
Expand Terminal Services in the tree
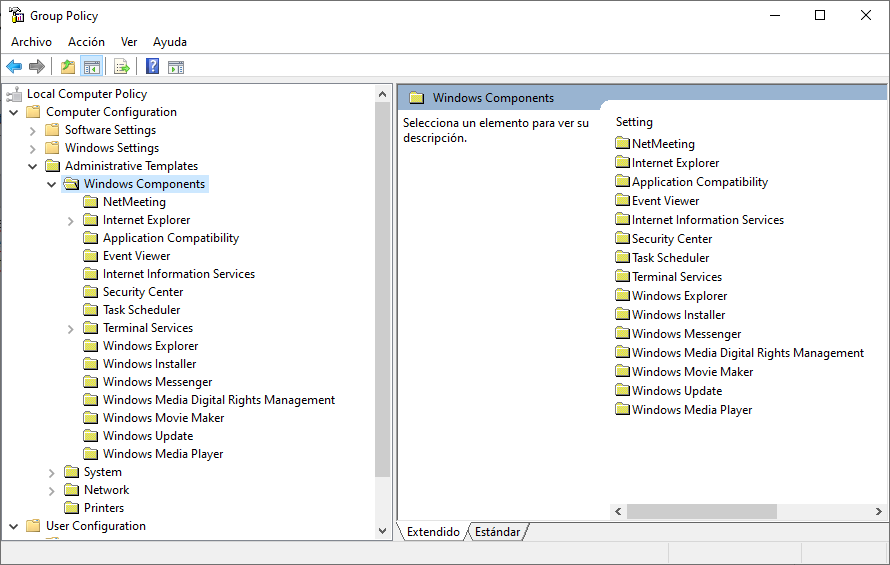(70, 329)
